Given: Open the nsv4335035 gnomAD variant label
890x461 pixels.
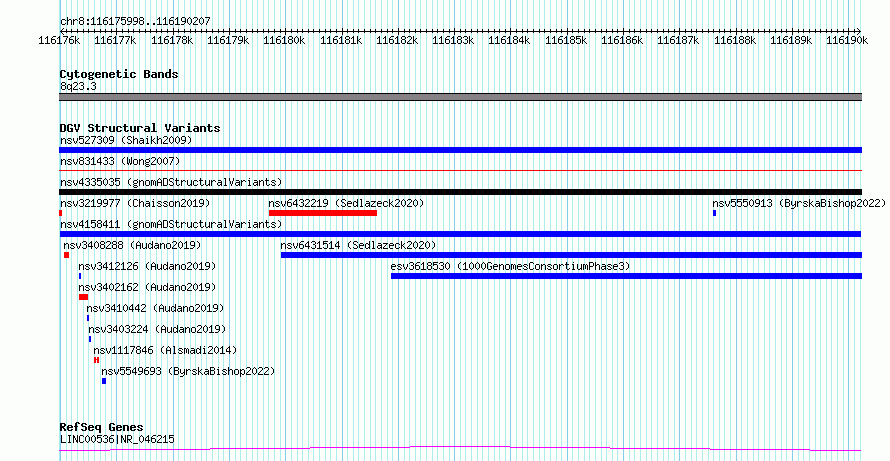Looking at the screenshot, I should [171, 182].
